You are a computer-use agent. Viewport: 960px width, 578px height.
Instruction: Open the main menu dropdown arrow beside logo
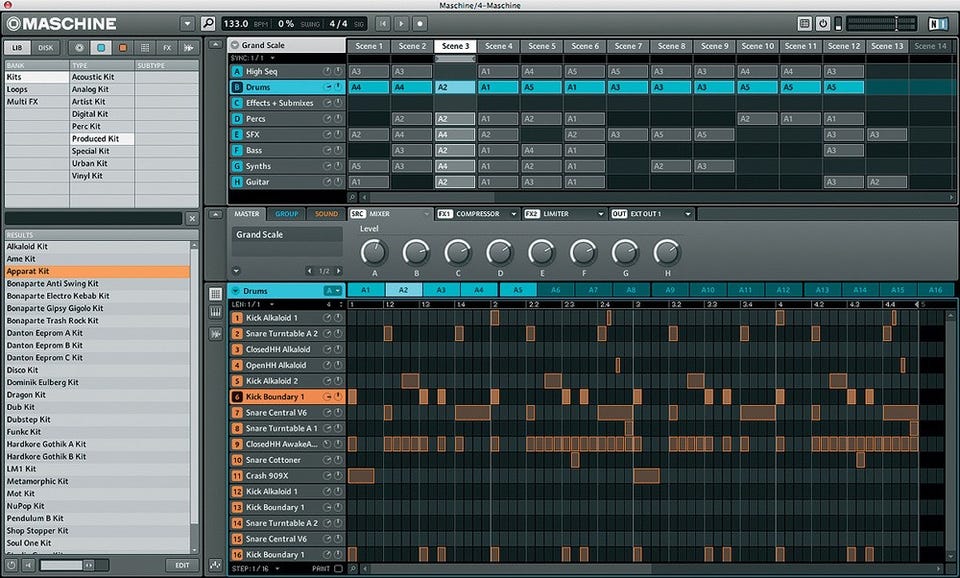pos(188,23)
